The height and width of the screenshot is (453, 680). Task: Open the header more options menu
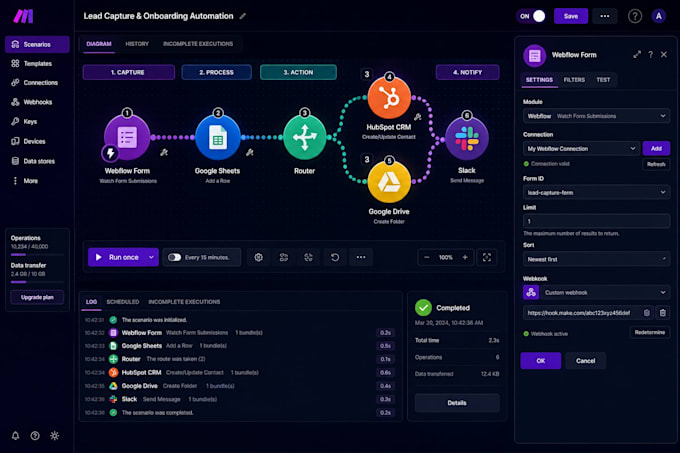click(x=605, y=16)
